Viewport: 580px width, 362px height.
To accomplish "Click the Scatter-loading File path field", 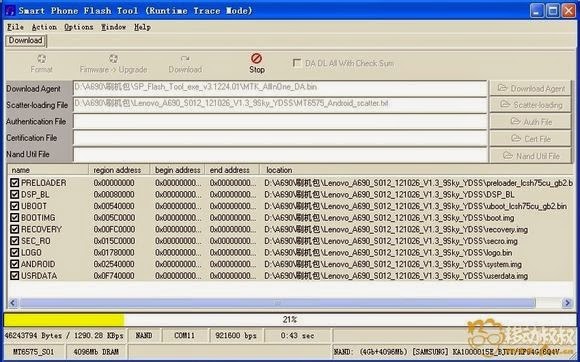I will pyautogui.click(x=280, y=105).
